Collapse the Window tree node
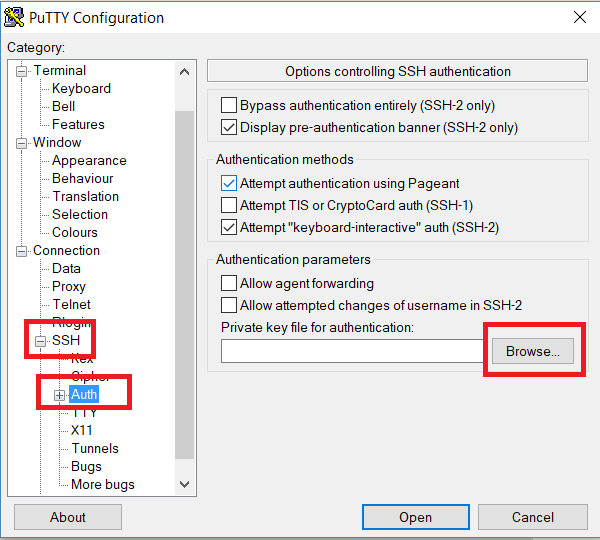The image size is (600, 540). pyautogui.click(x=21, y=144)
